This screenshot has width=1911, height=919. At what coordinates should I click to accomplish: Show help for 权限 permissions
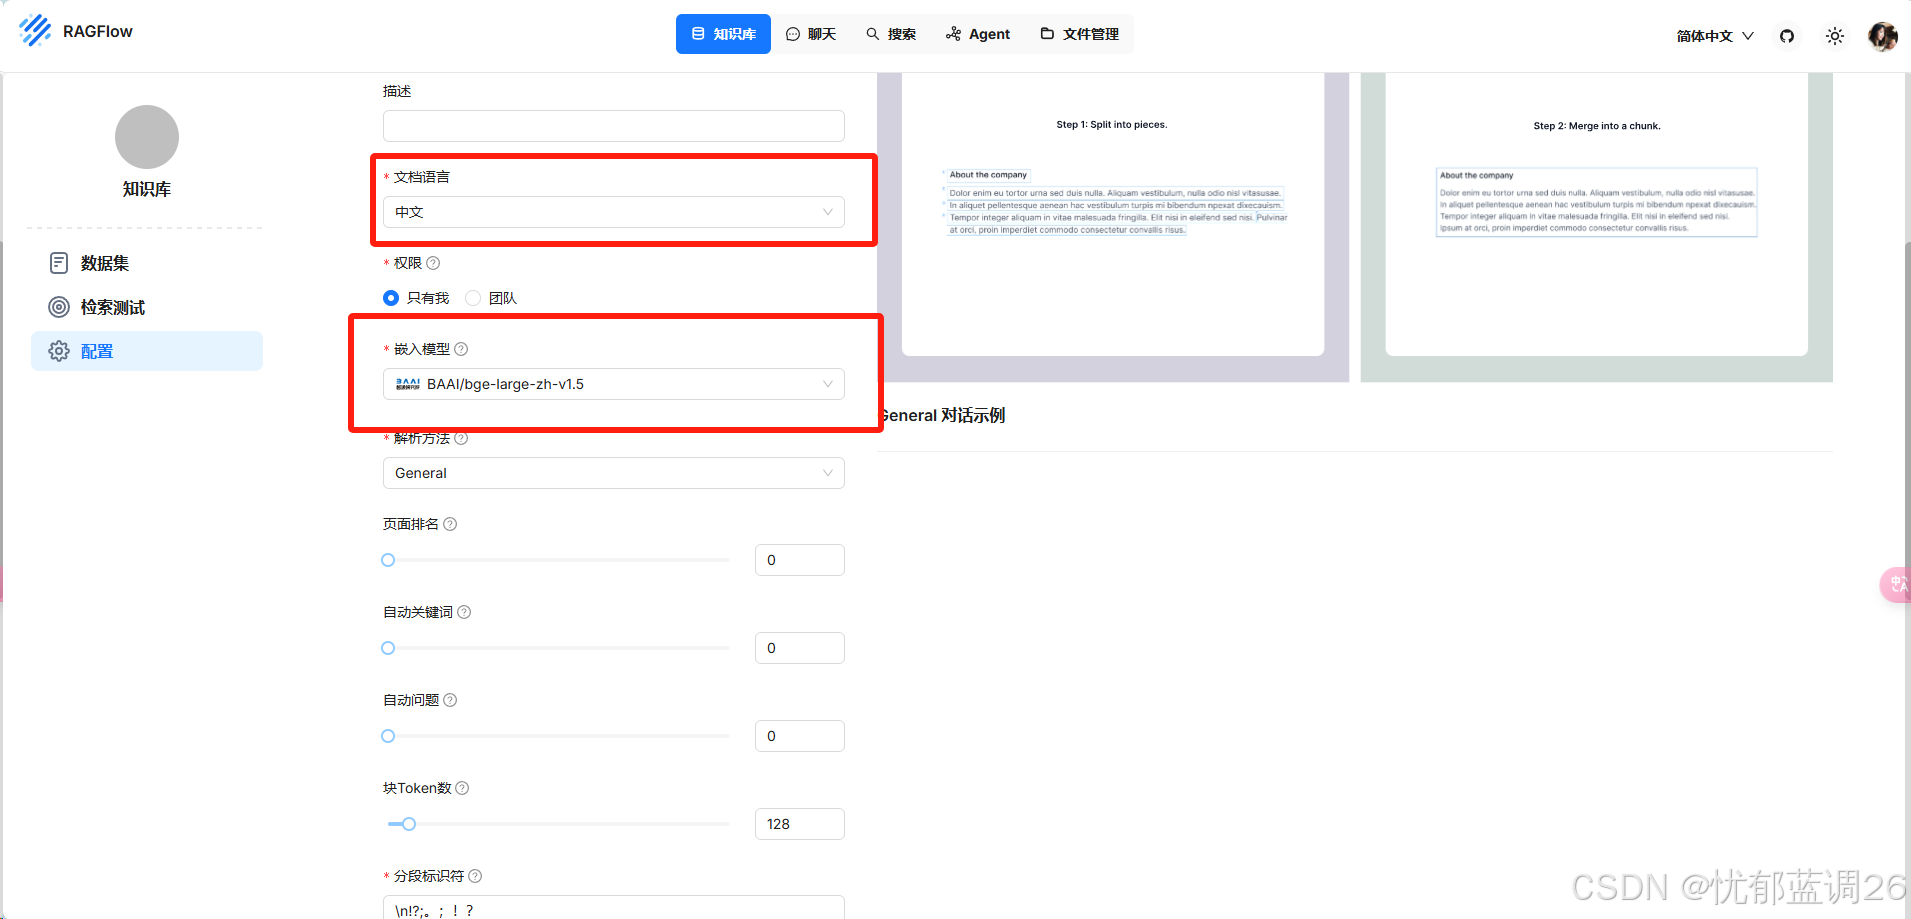(x=433, y=263)
